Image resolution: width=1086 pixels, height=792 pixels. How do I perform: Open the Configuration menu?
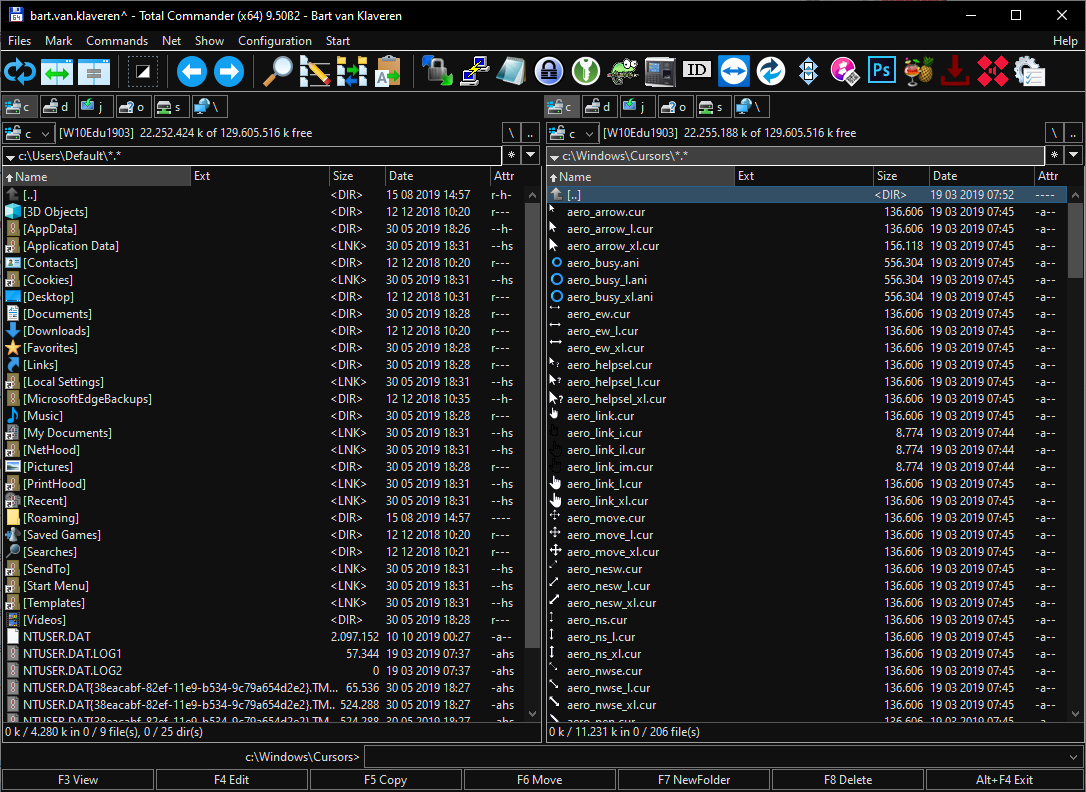point(275,41)
